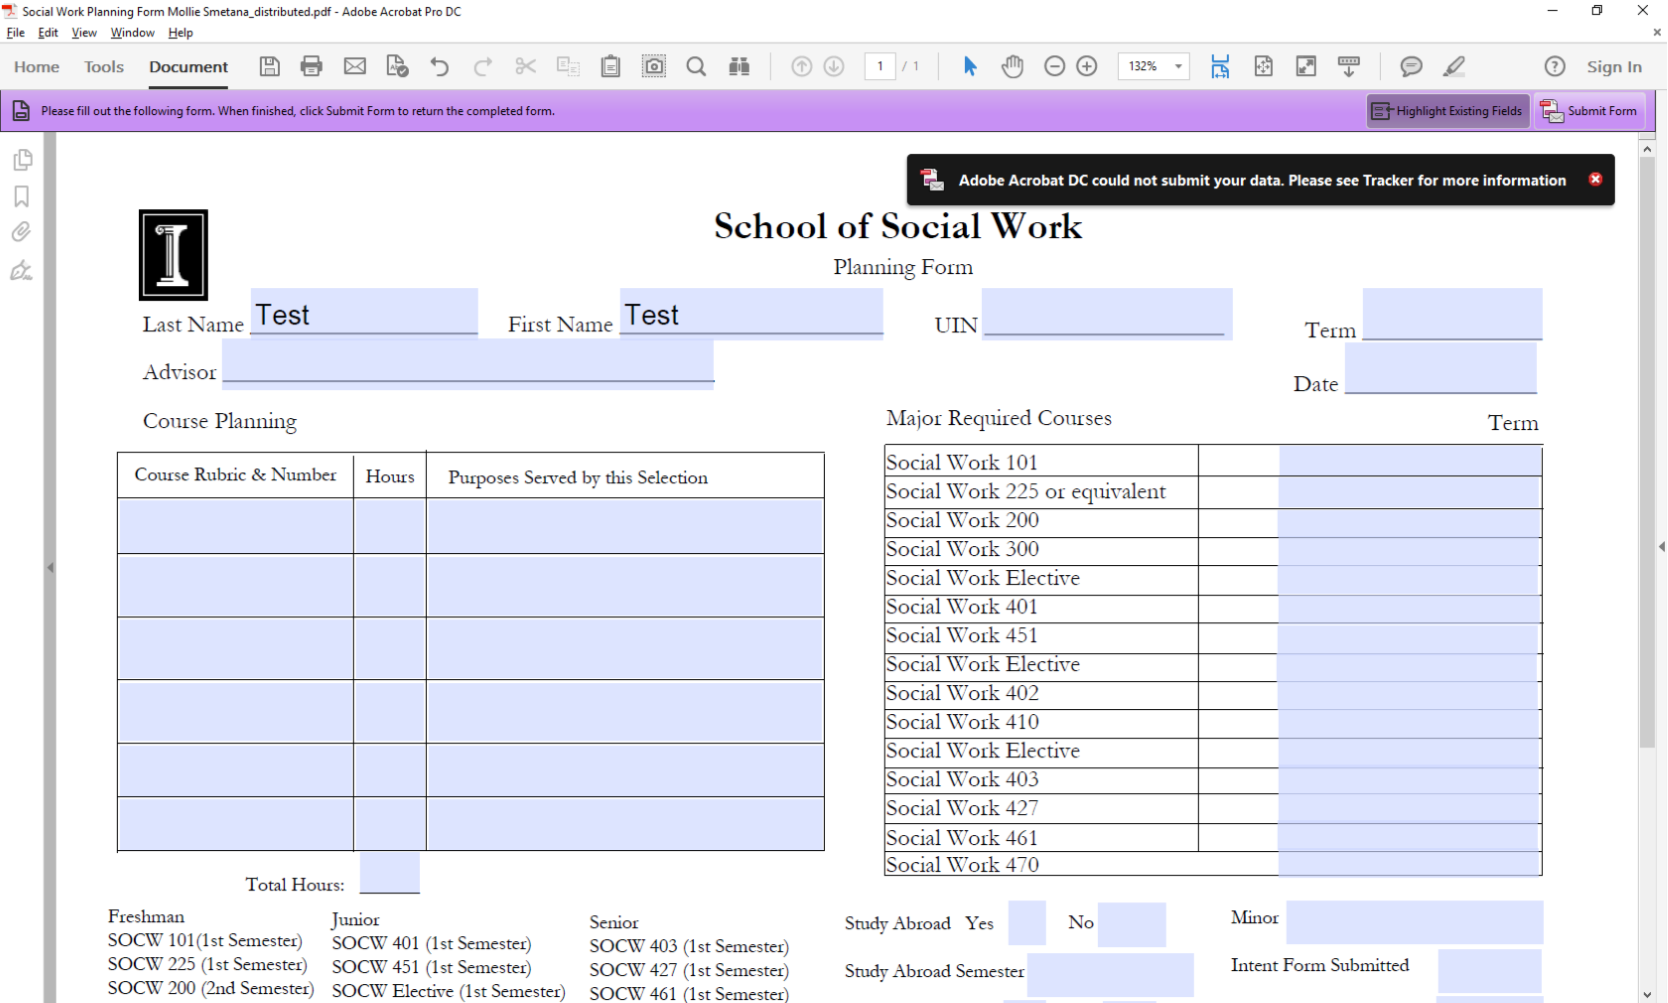Go to next page arrow icon
This screenshot has height=1003, width=1668.
click(834, 67)
